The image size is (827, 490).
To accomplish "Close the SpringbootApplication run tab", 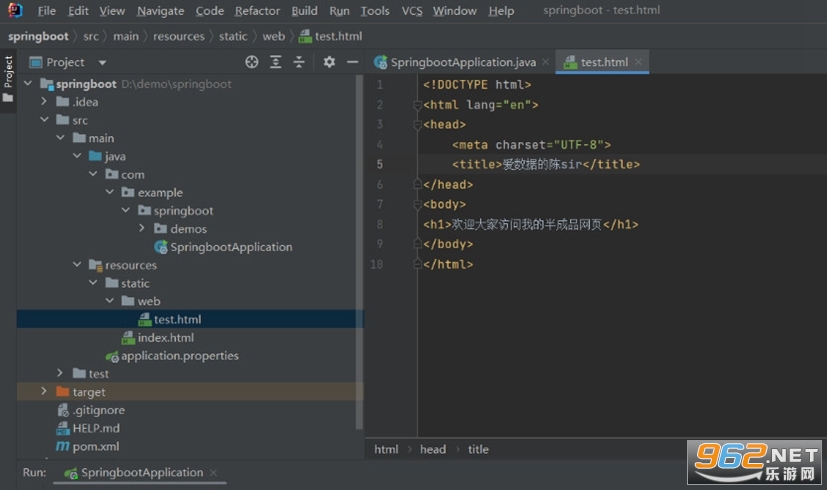I will coord(213,473).
